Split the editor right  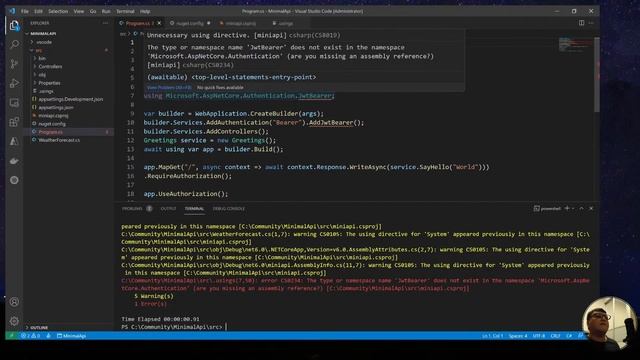tap(581, 23)
